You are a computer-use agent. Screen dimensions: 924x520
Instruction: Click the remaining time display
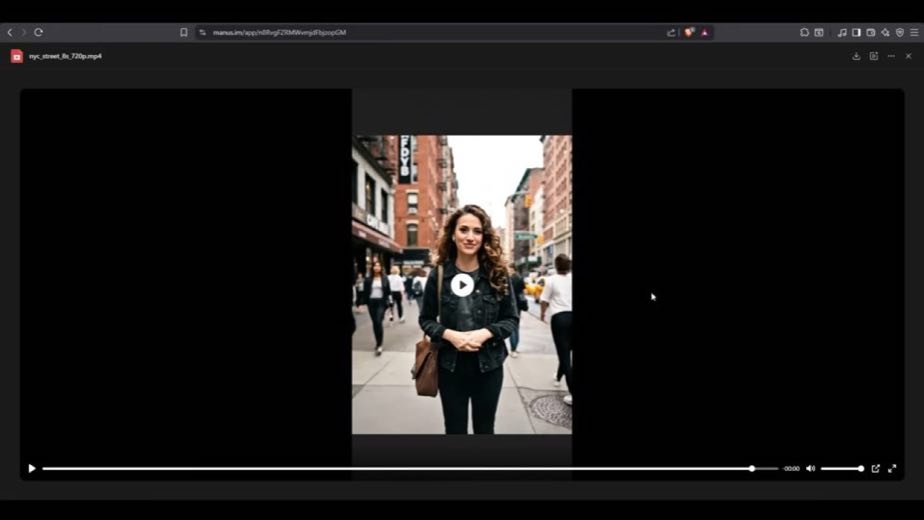pyautogui.click(x=791, y=469)
